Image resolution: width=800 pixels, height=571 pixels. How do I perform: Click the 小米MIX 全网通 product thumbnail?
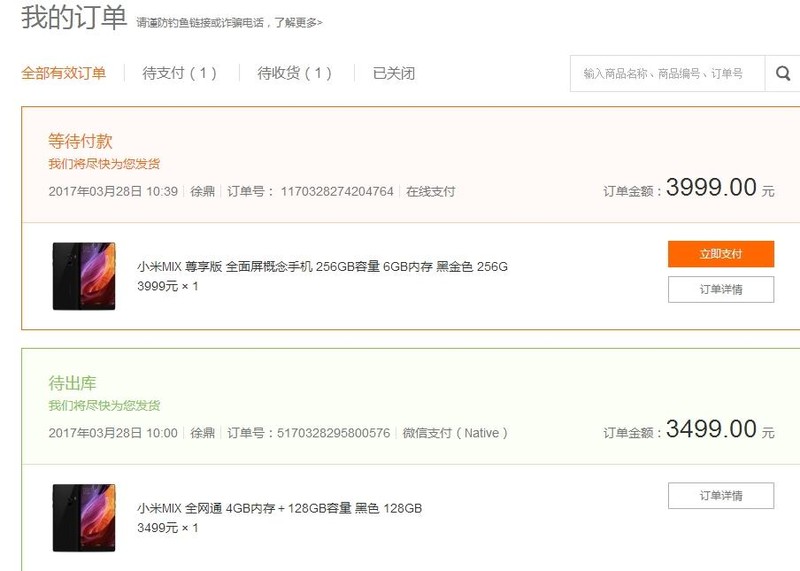click(x=84, y=518)
